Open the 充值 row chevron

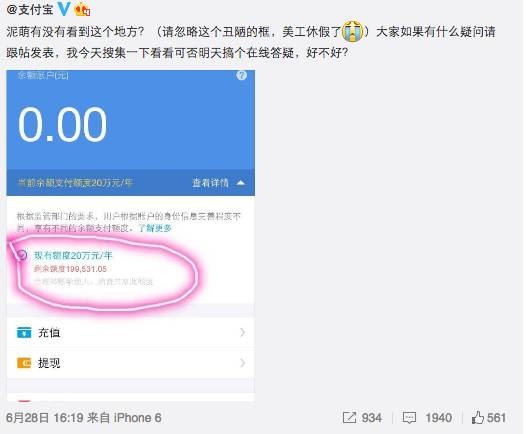click(x=242, y=332)
